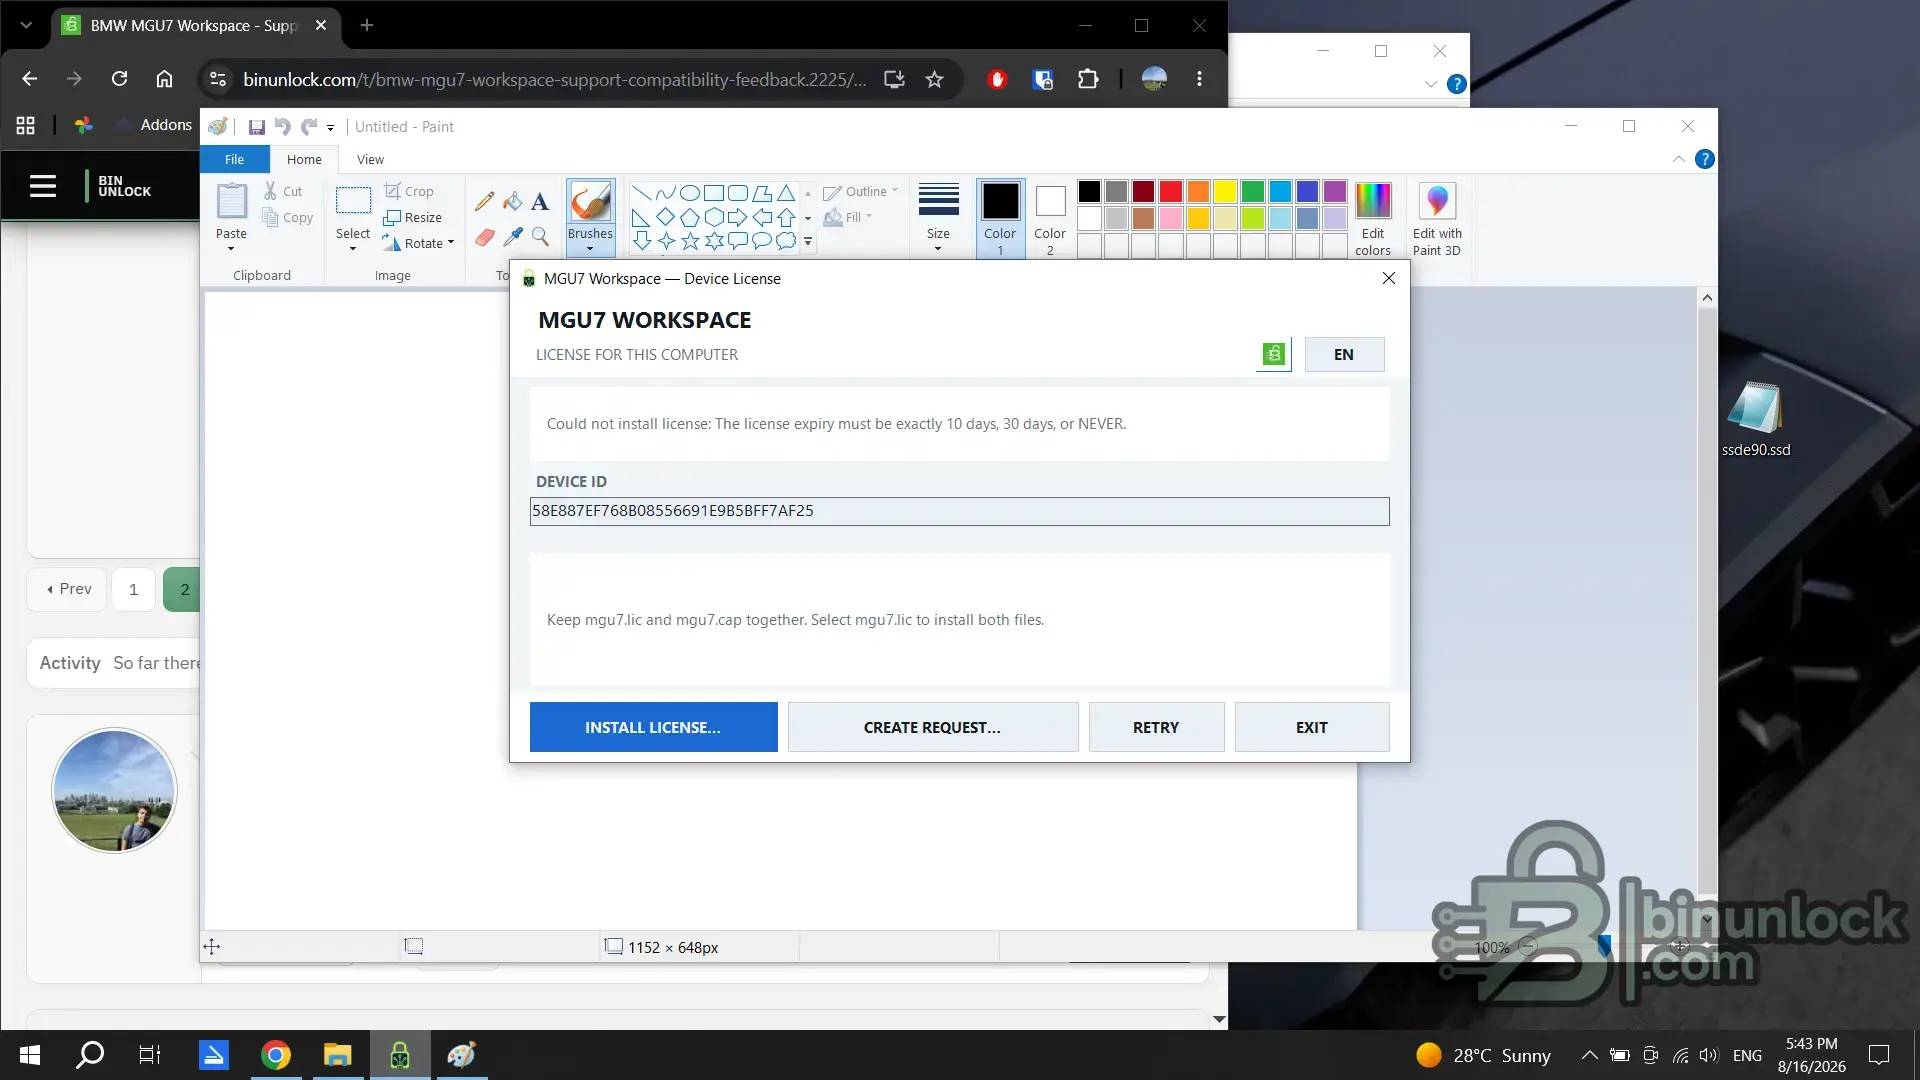The height and width of the screenshot is (1080, 1920).
Task: Select the Color 1 foreground swatch
Action: [x=1000, y=219]
